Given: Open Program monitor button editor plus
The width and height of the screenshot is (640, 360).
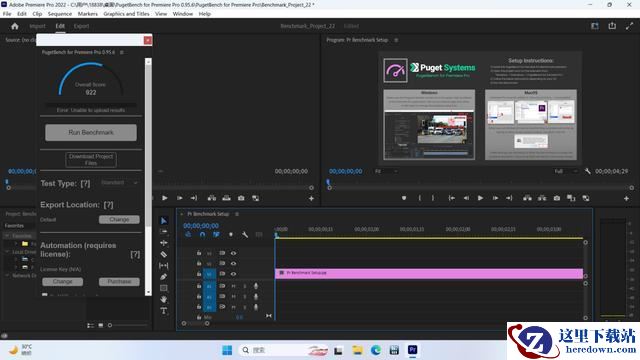Looking at the screenshot, I should point(627,198).
